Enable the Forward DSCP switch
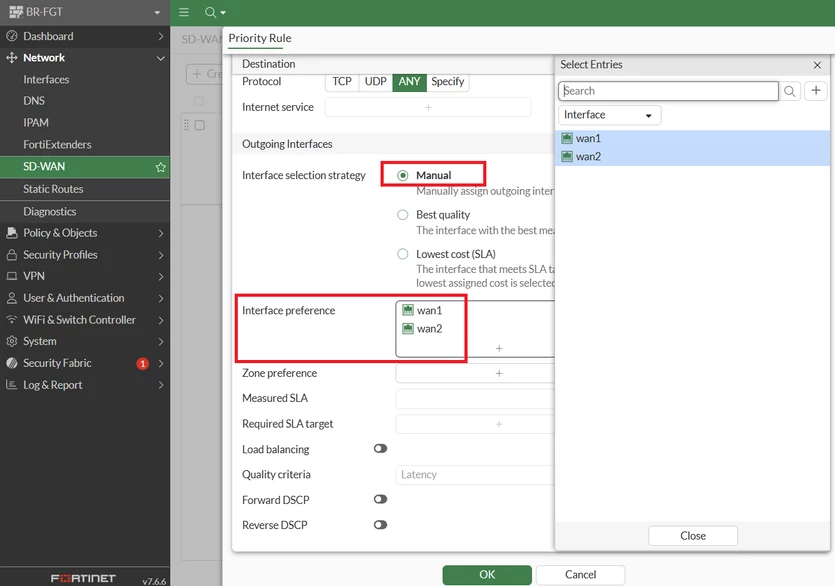The image size is (835, 586). tap(380, 499)
